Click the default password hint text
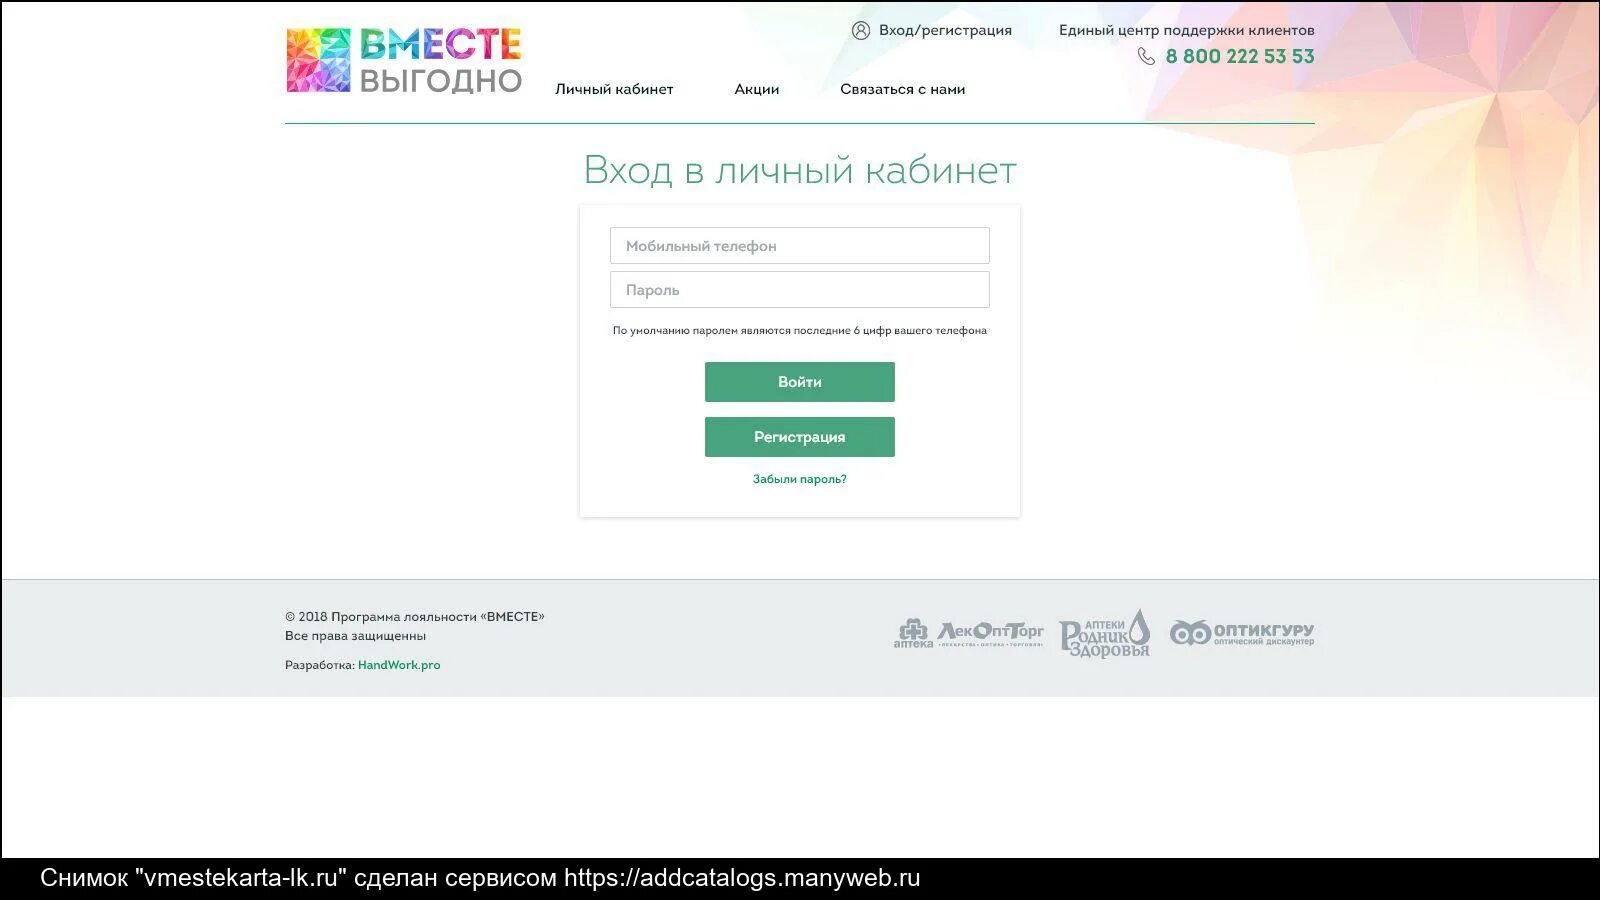This screenshot has height=900, width=1600. click(x=800, y=330)
